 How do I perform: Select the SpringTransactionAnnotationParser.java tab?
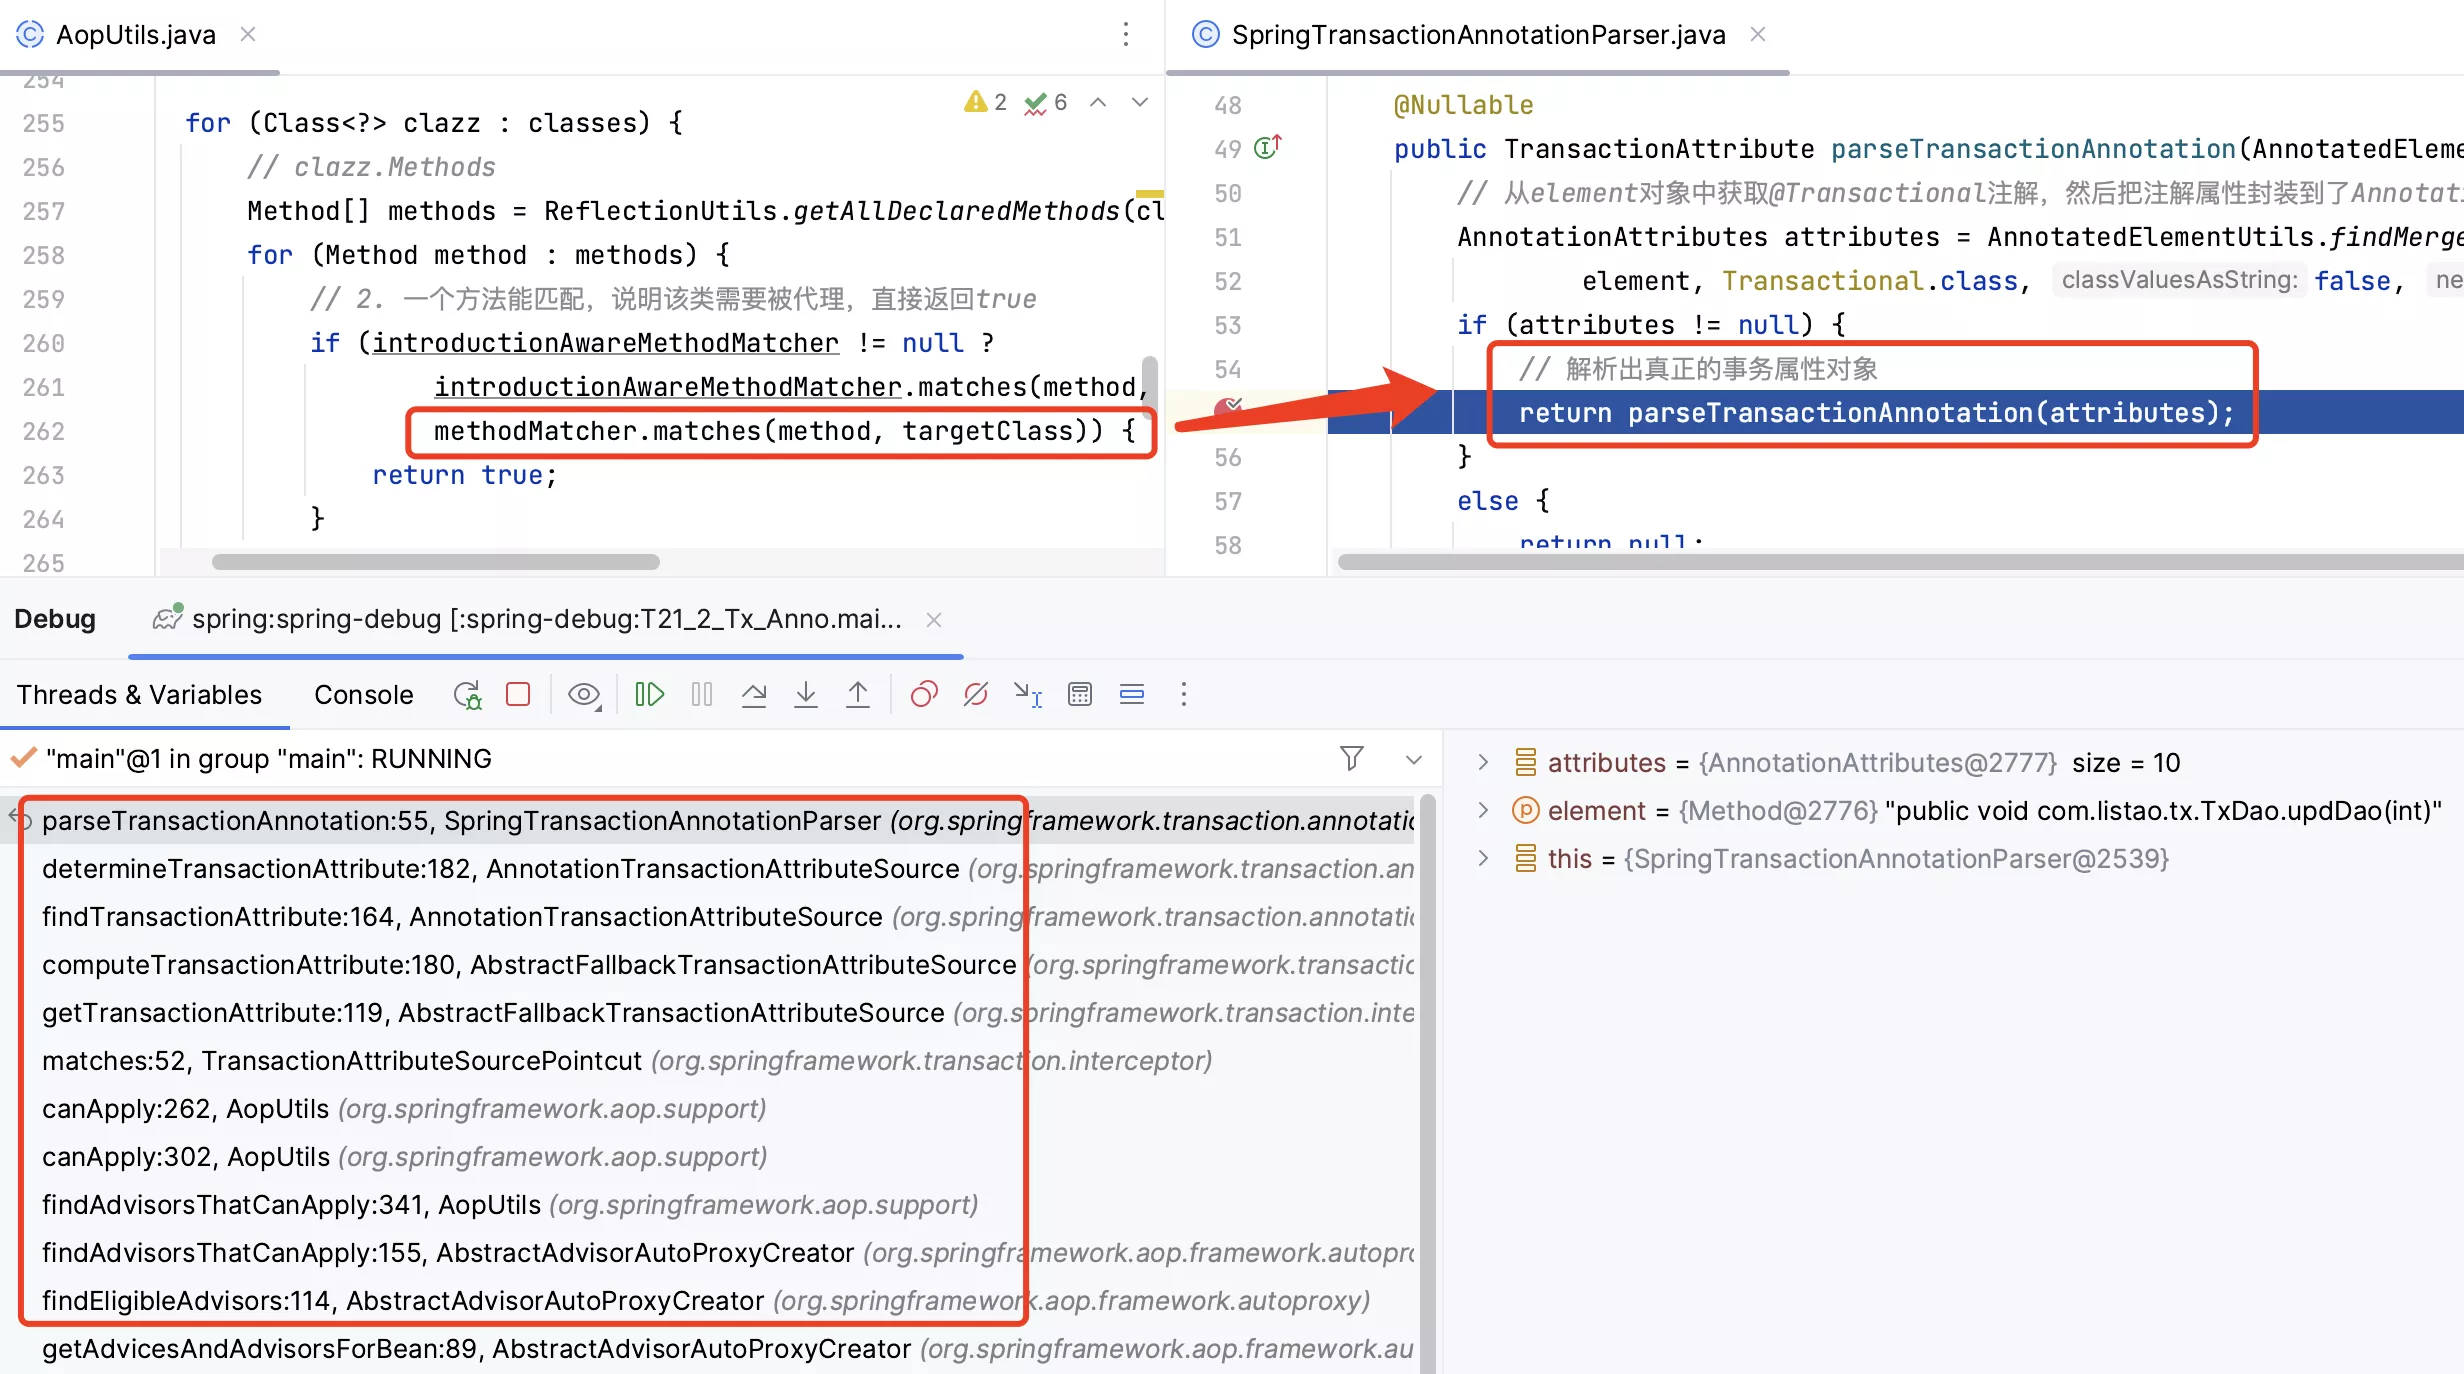point(1478,35)
